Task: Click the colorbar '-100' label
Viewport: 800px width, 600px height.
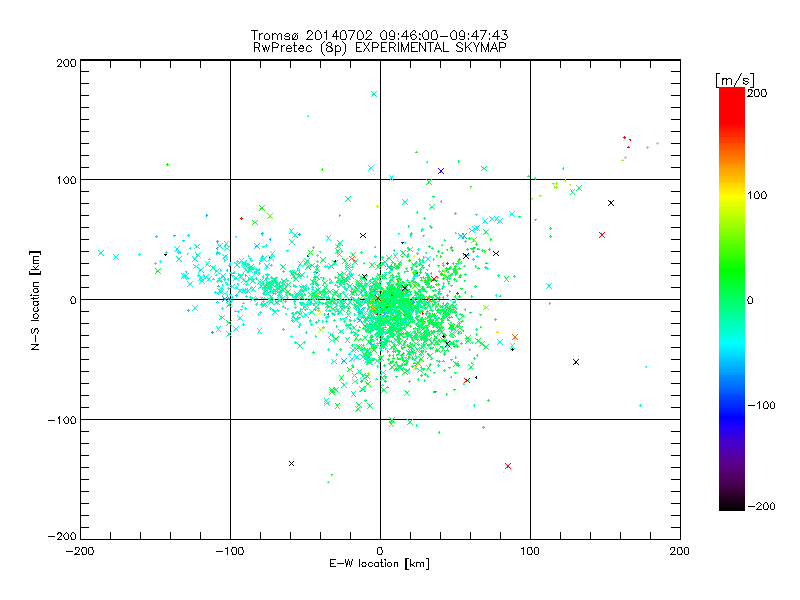Action: click(x=761, y=406)
